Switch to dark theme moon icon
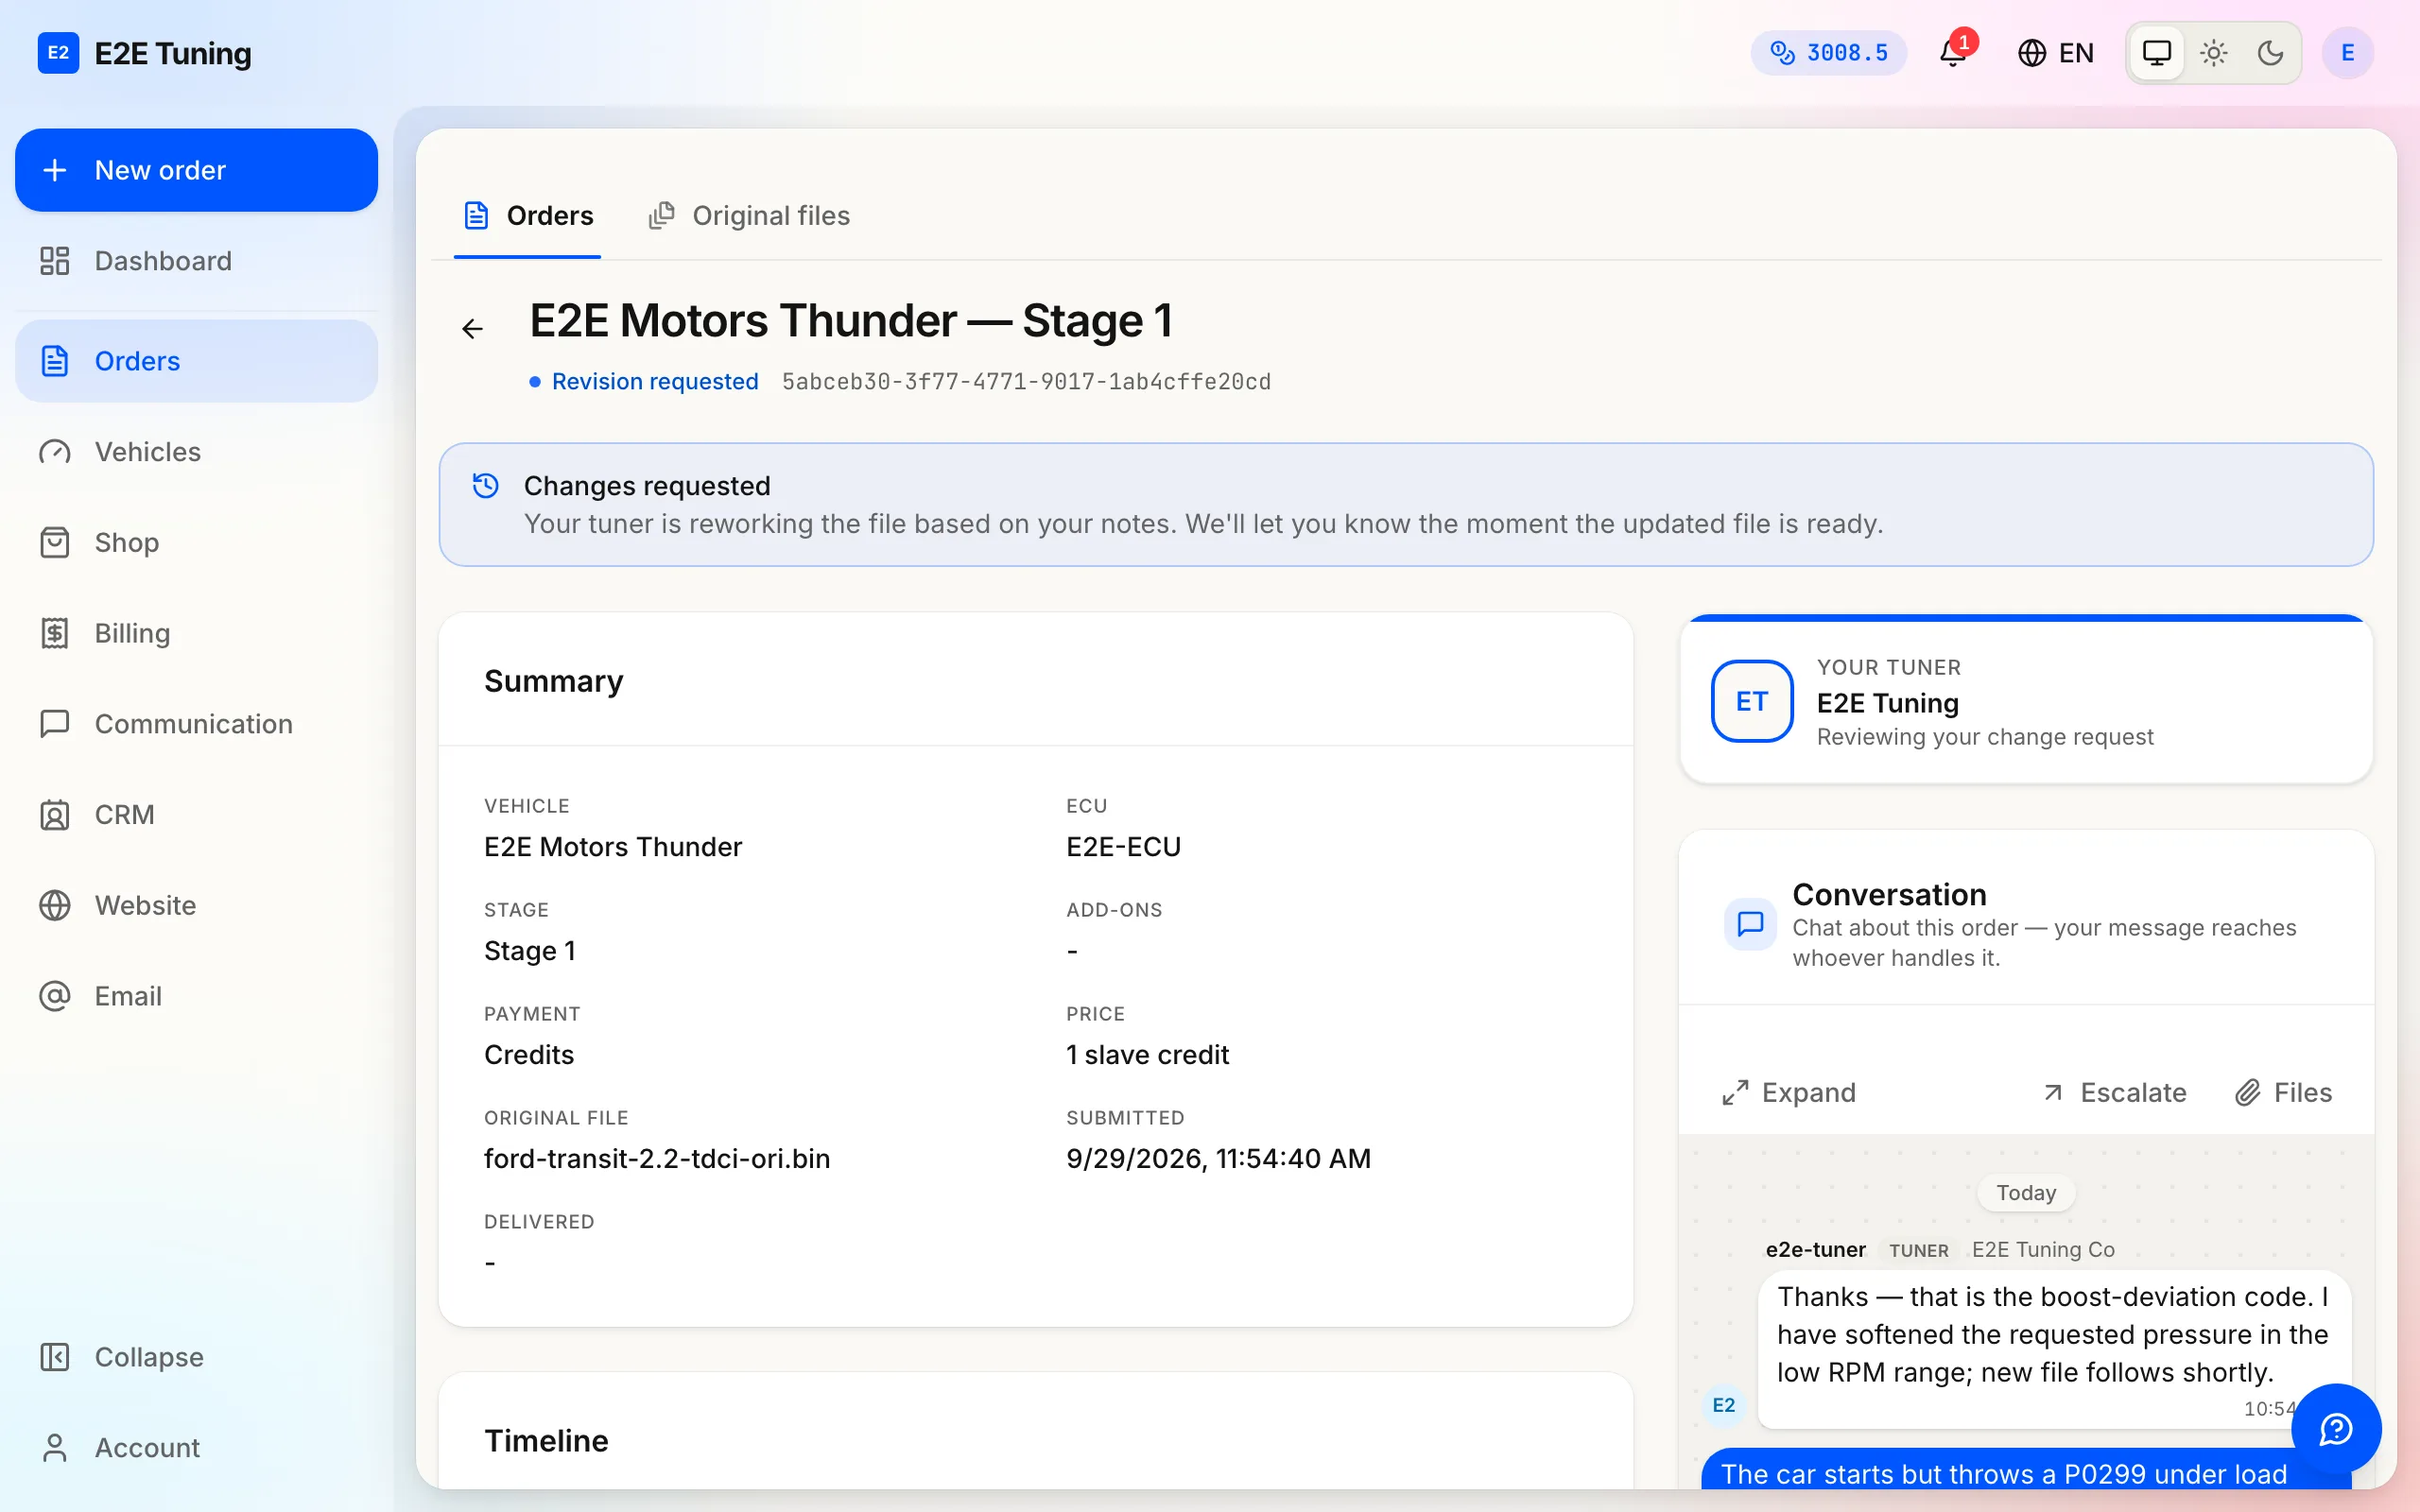The width and height of the screenshot is (2420, 1512). click(2270, 53)
